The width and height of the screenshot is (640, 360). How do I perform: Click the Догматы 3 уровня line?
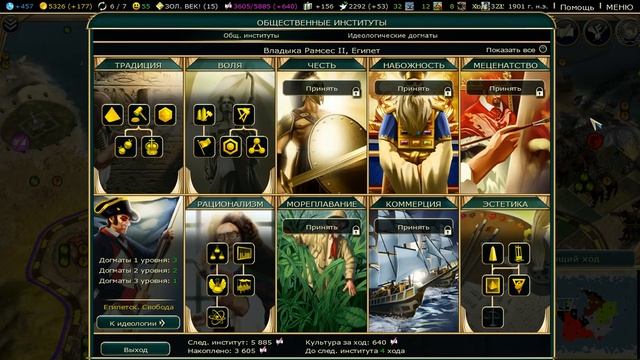coord(138,281)
